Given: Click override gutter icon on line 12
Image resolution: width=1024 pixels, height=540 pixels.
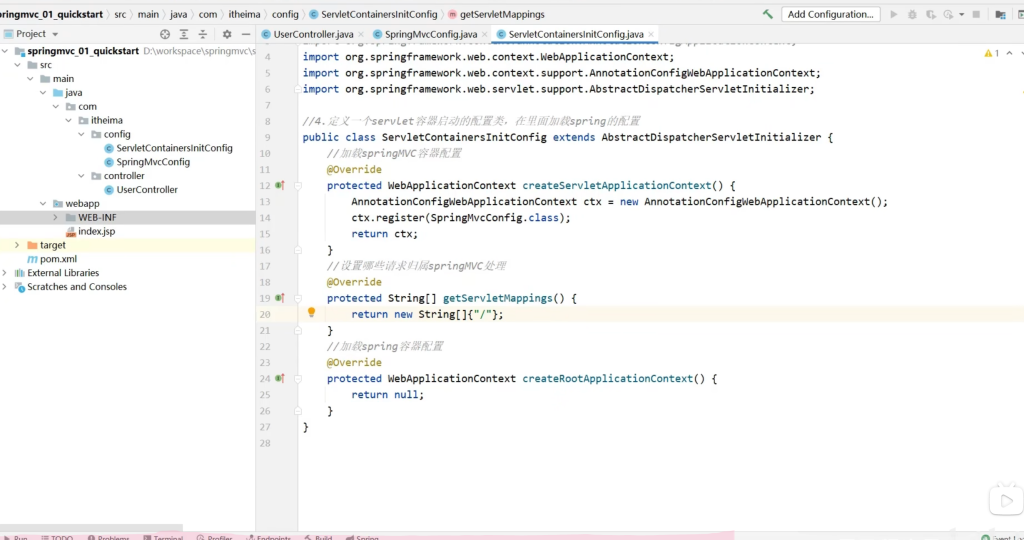Looking at the screenshot, I should (280, 185).
